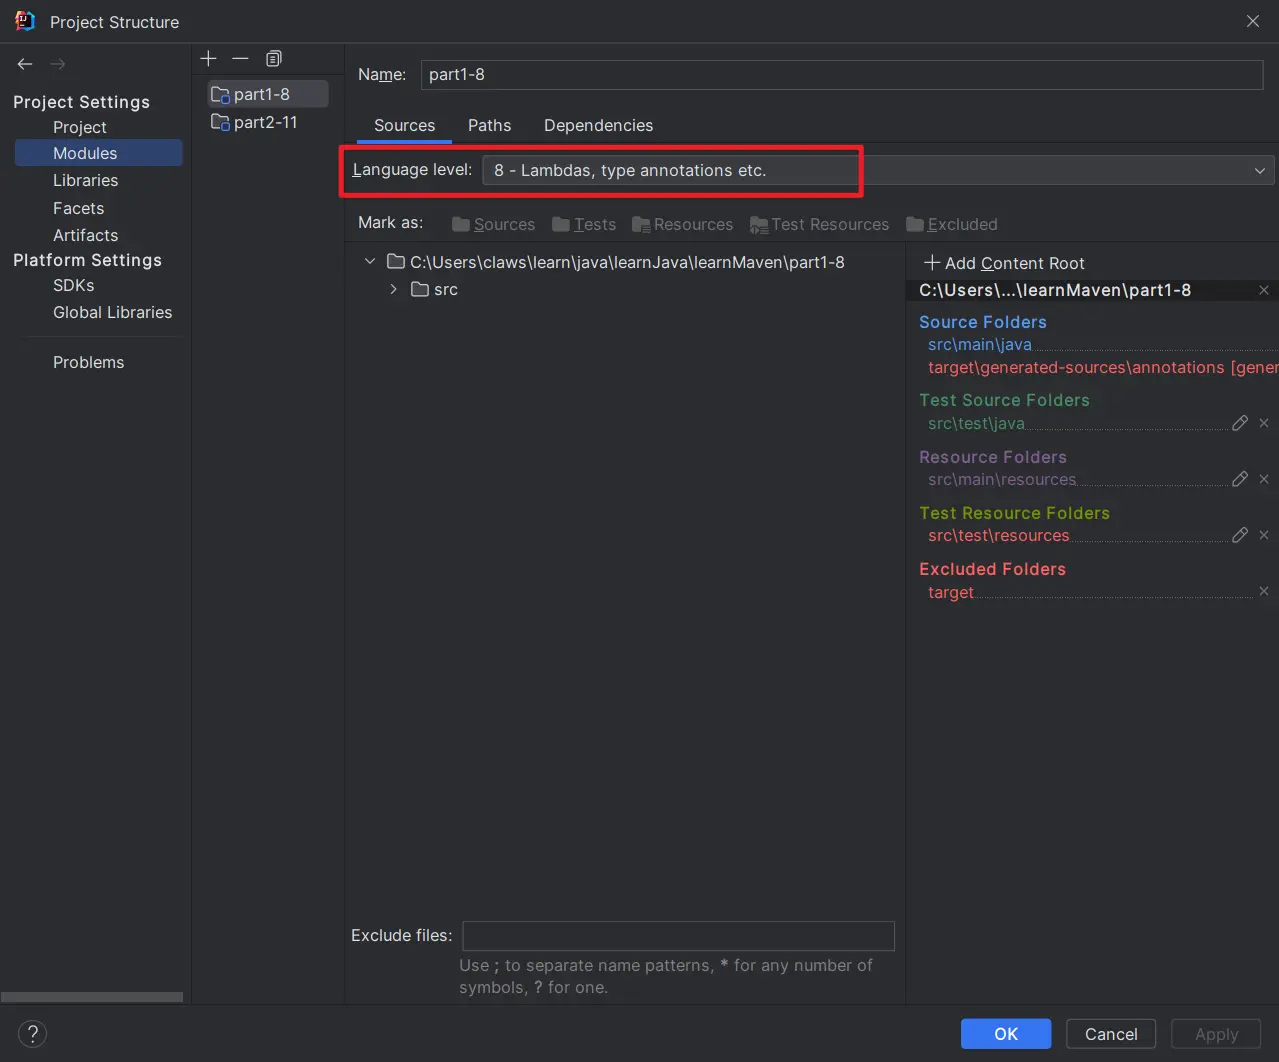This screenshot has width=1279, height=1062.
Task: Click the back navigation arrow
Action: click(25, 64)
